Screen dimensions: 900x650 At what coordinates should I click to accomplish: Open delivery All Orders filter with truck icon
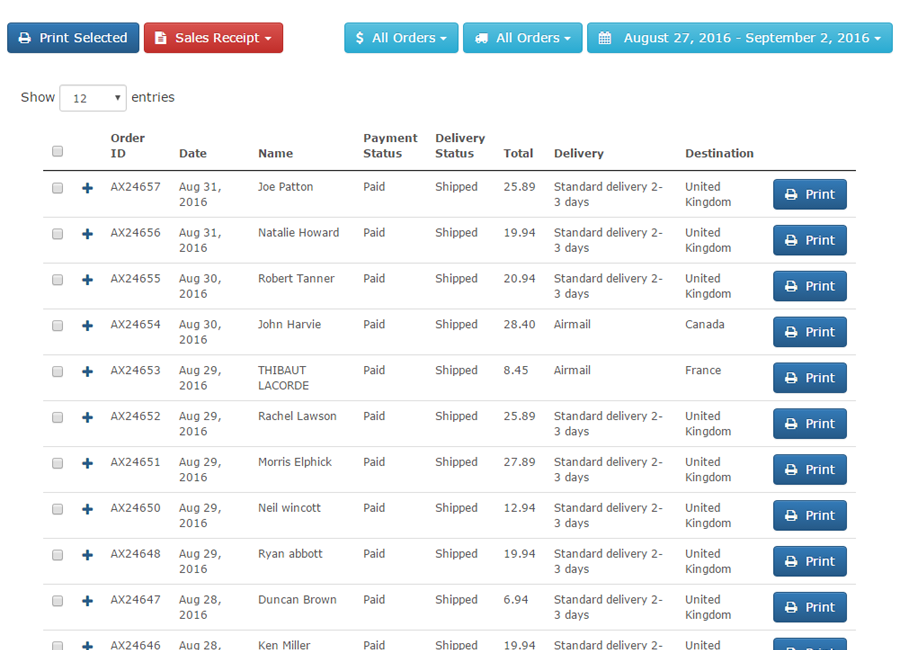522,38
